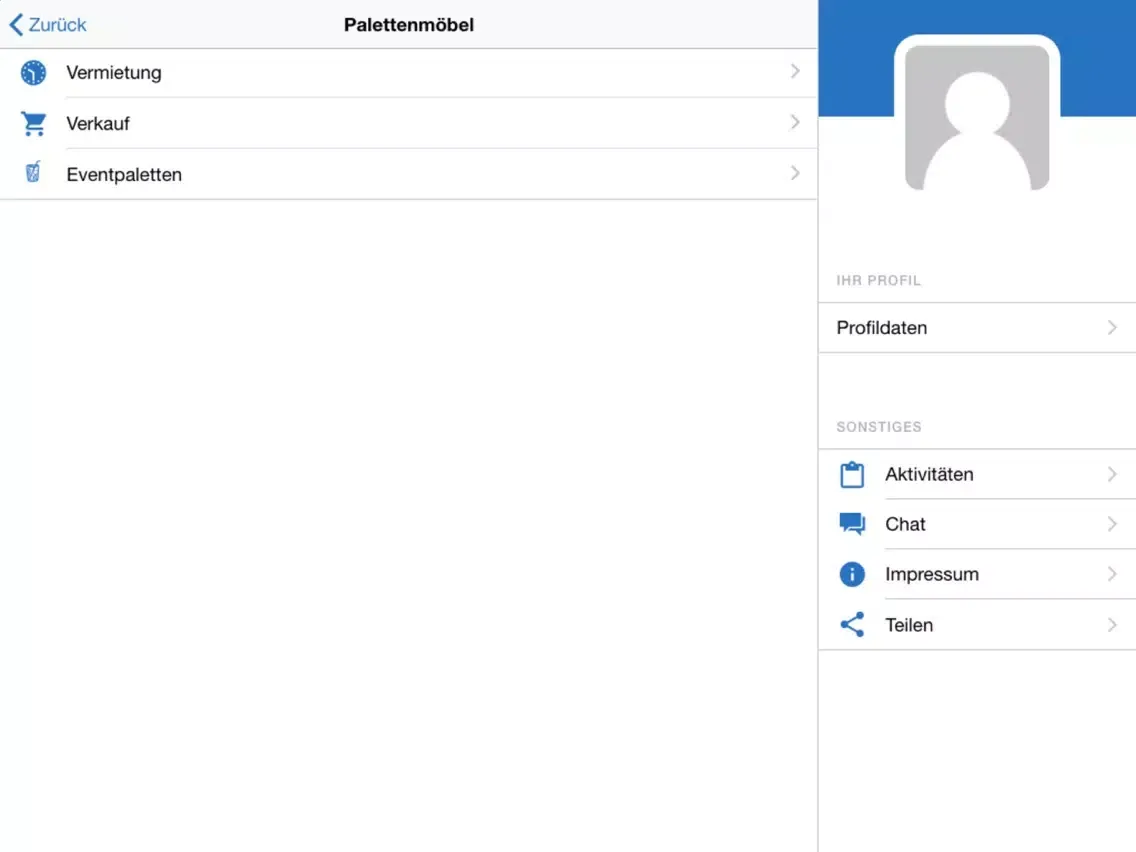Open Profildaten under Ihr Profil
The image size is (1136, 852).
pyautogui.click(x=977, y=327)
